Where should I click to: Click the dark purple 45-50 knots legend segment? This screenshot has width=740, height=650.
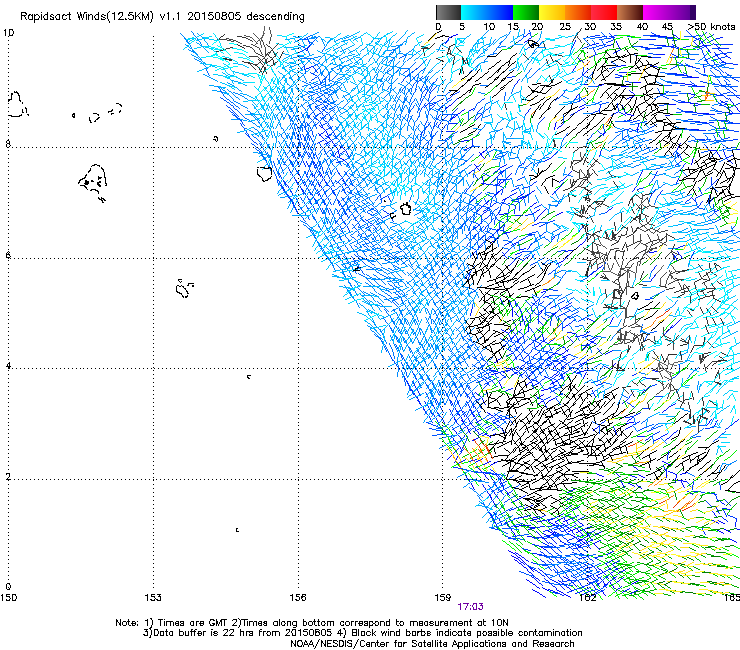click(x=682, y=12)
